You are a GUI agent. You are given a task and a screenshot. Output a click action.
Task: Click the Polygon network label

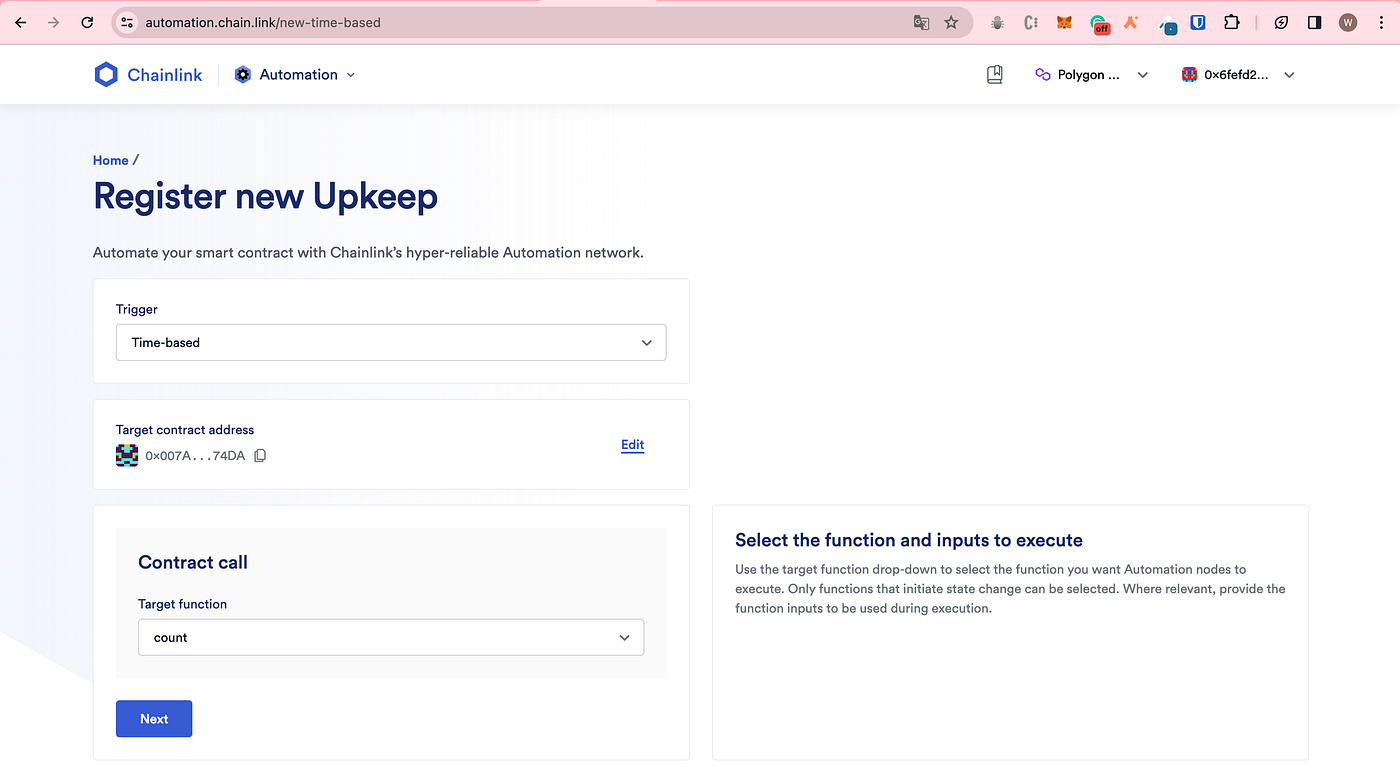point(1089,75)
